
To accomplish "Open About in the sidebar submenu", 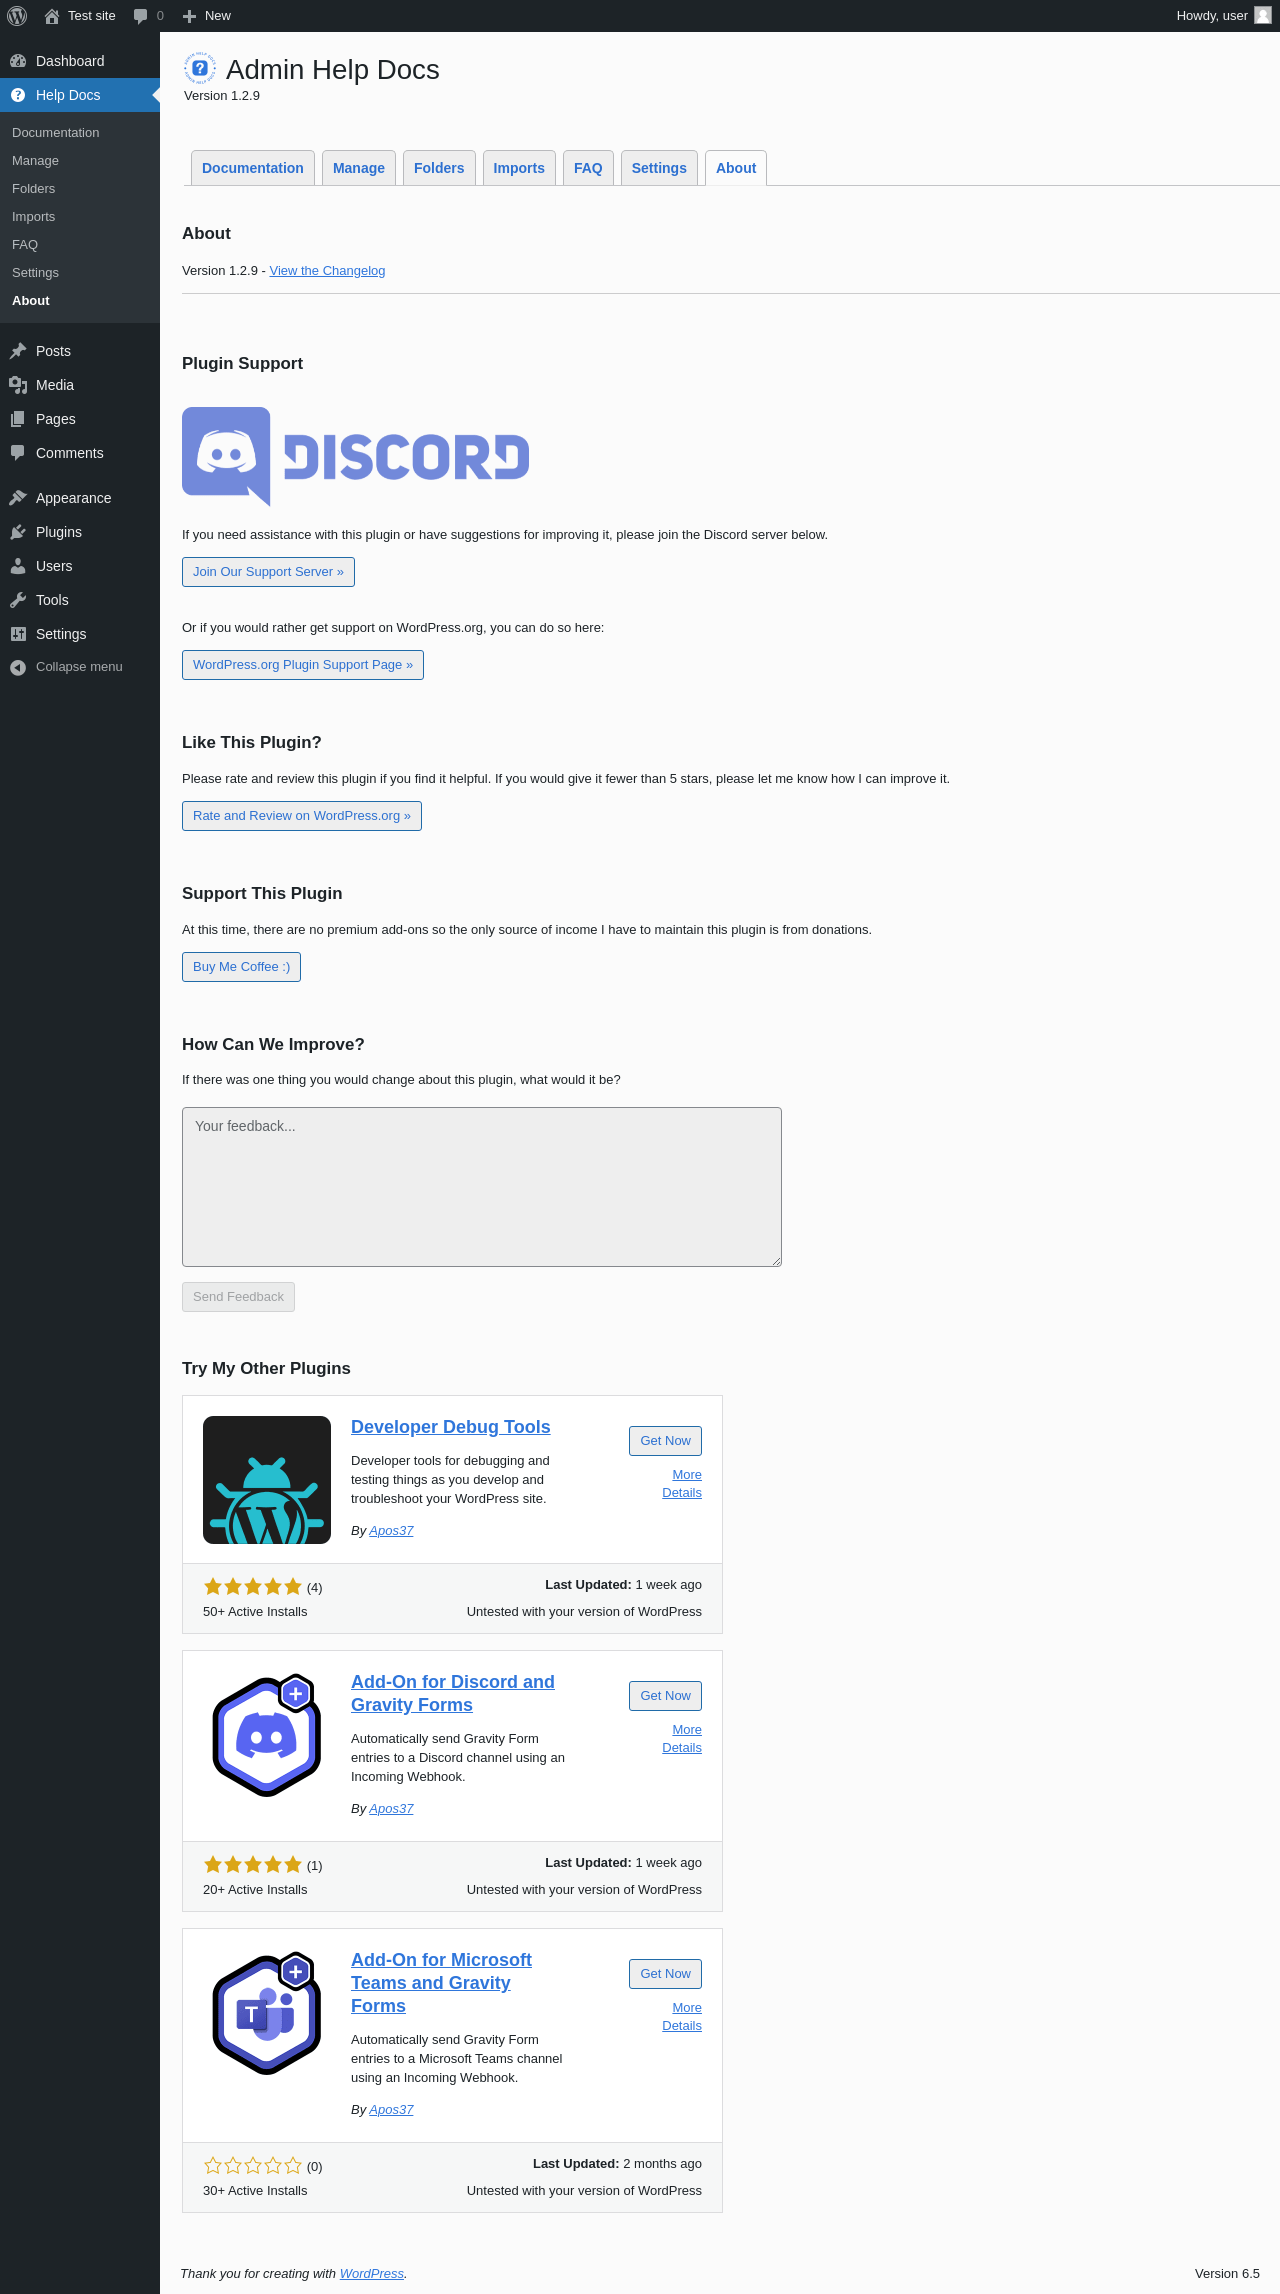I will click(31, 301).
